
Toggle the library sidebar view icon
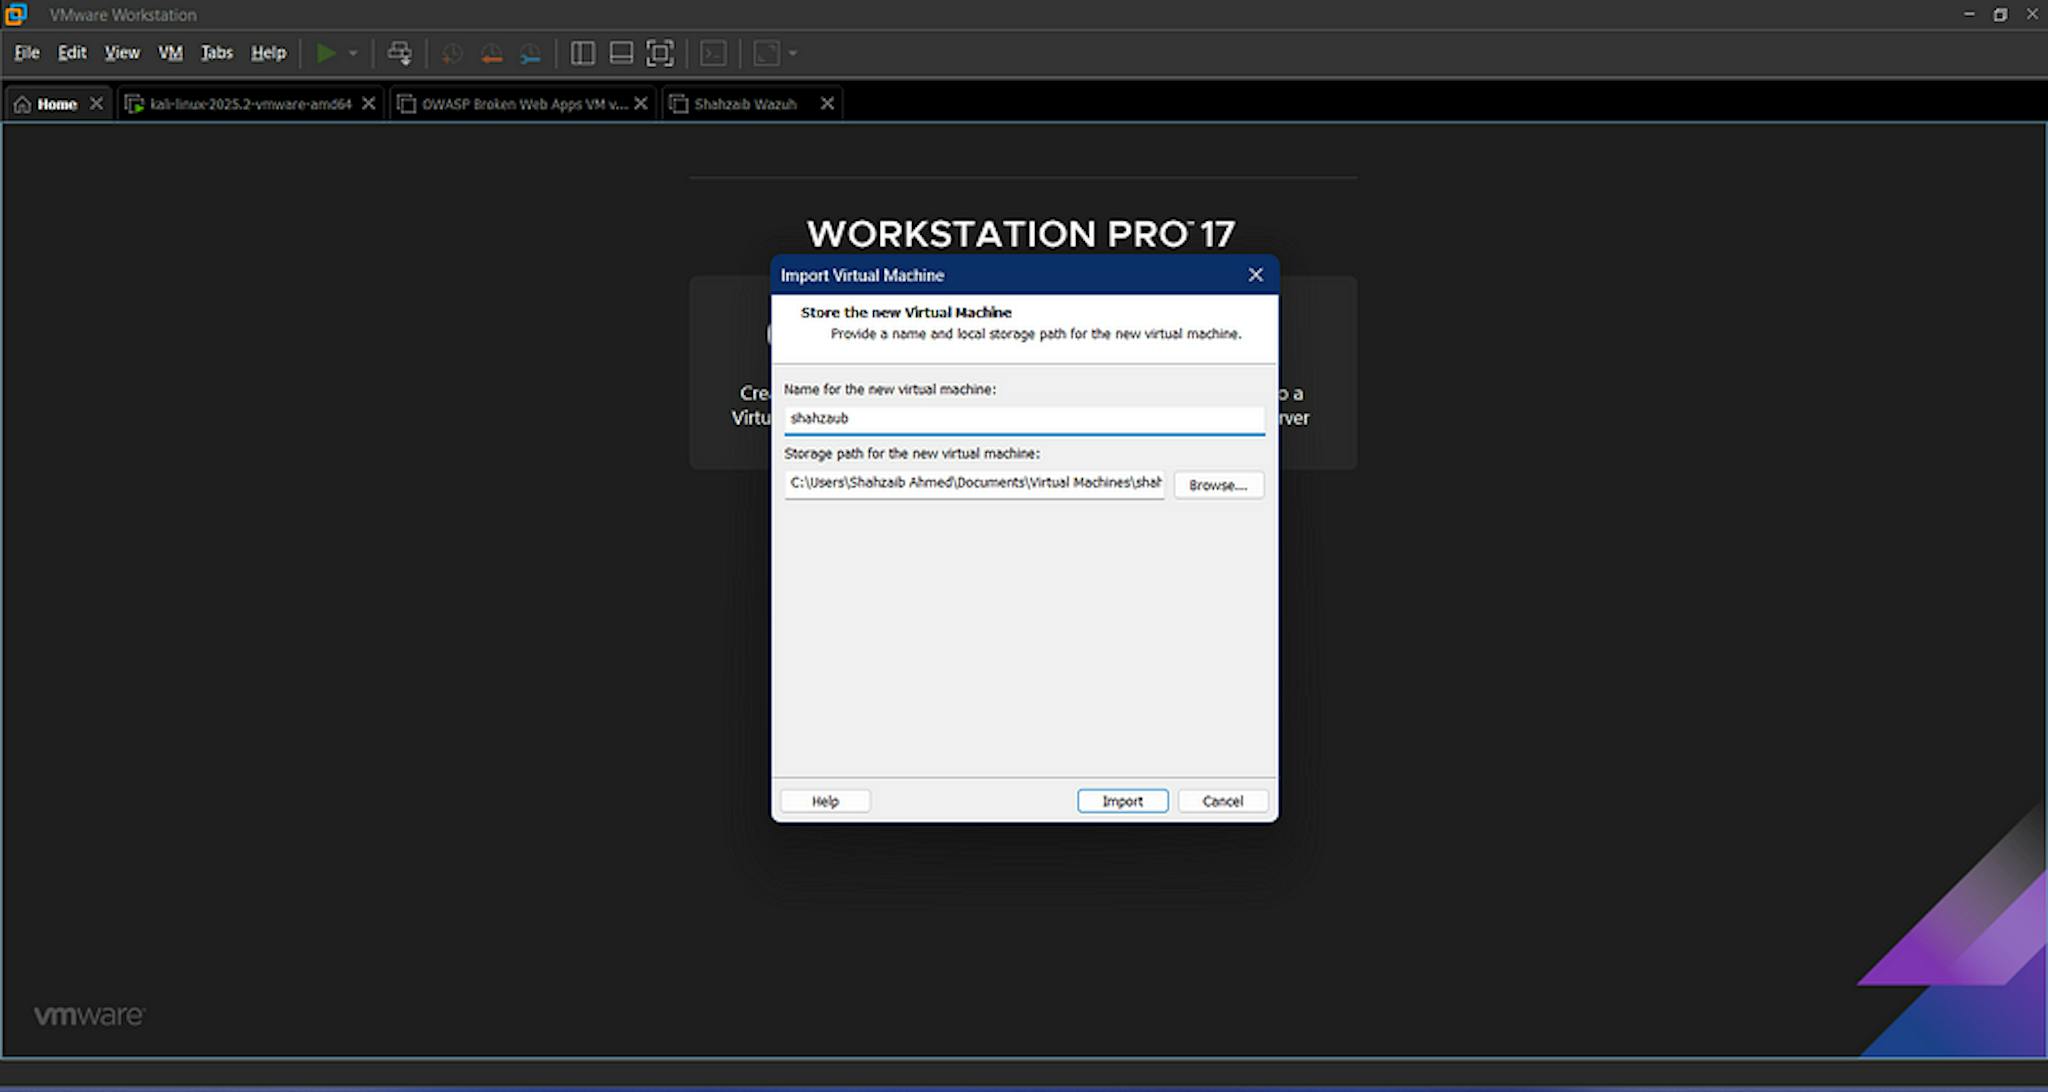point(582,53)
